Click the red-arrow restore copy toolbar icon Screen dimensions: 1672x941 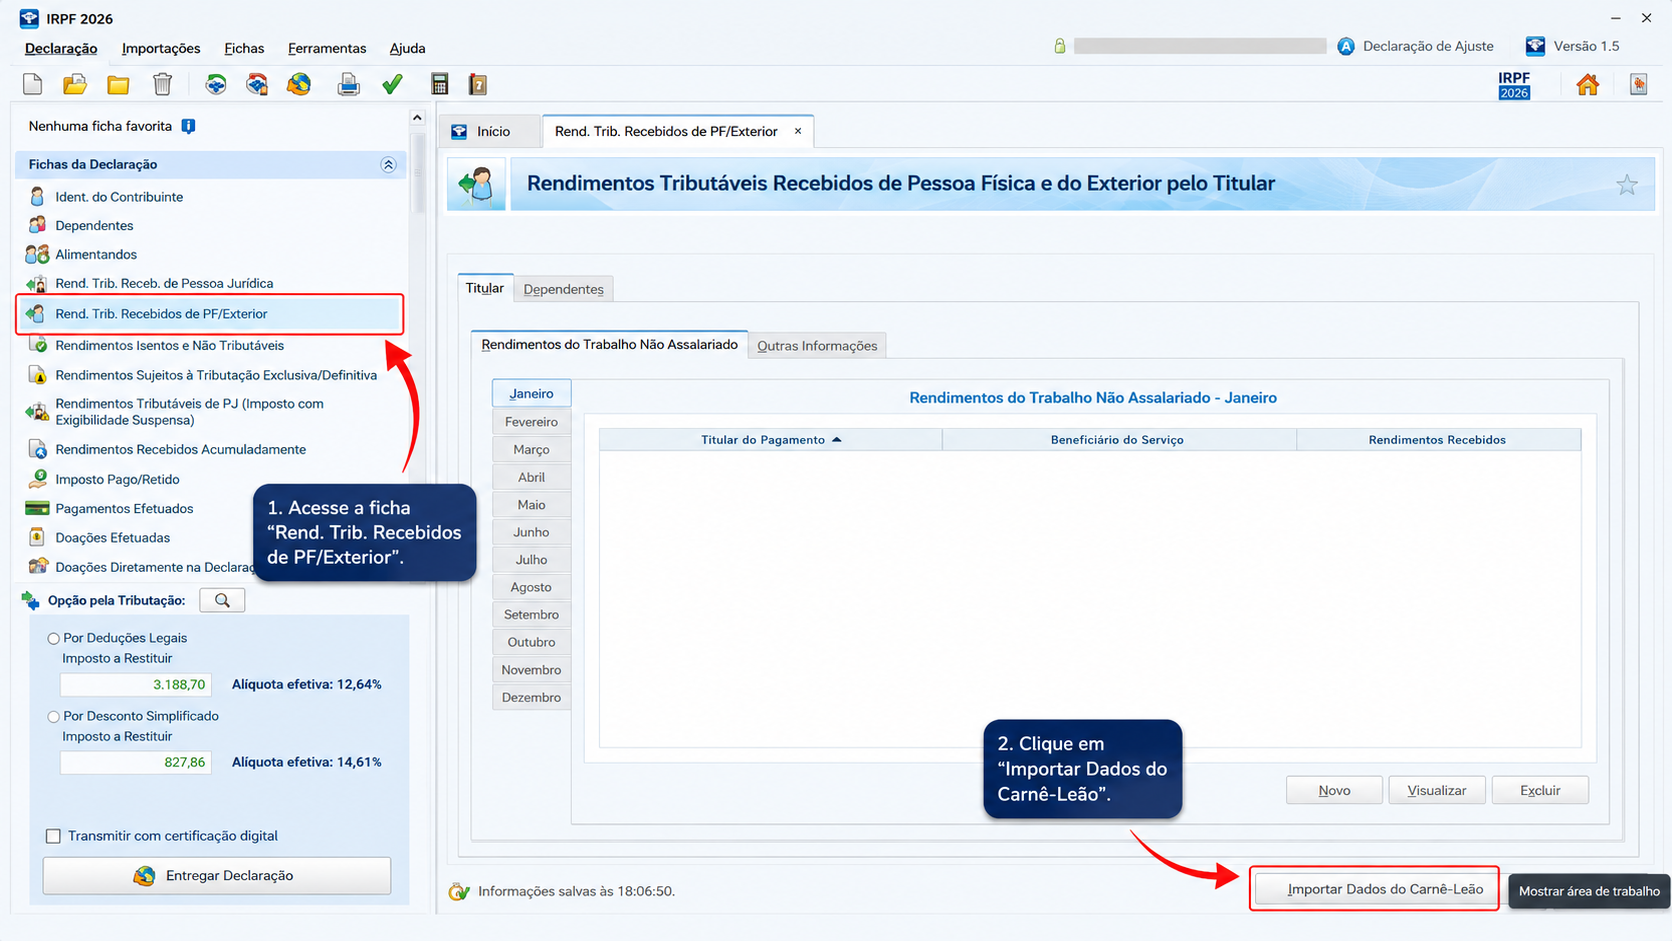257,84
